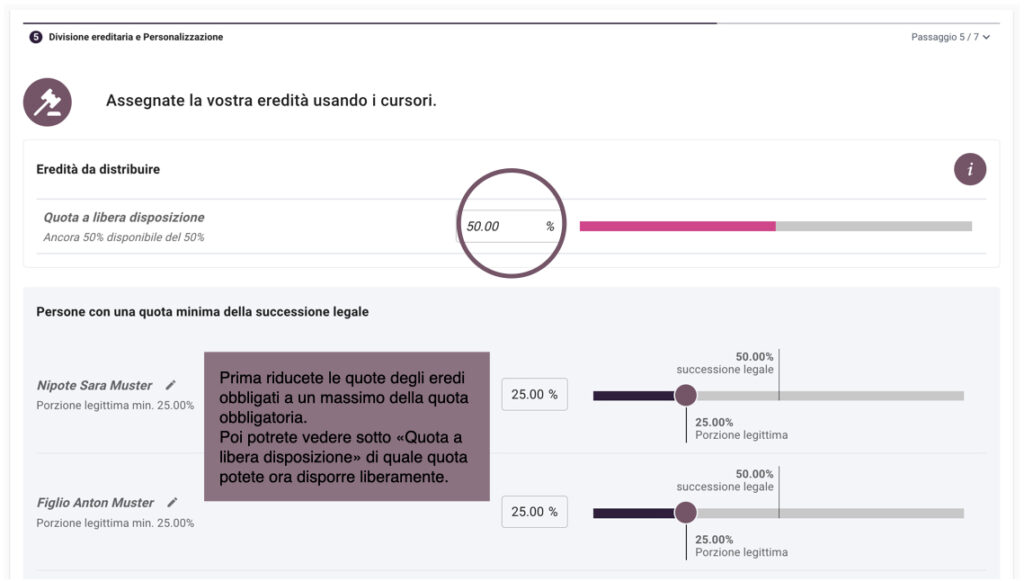Click Anton Muster's slider handle
The width and height of the screenshot is (1024, 581).
685,513
